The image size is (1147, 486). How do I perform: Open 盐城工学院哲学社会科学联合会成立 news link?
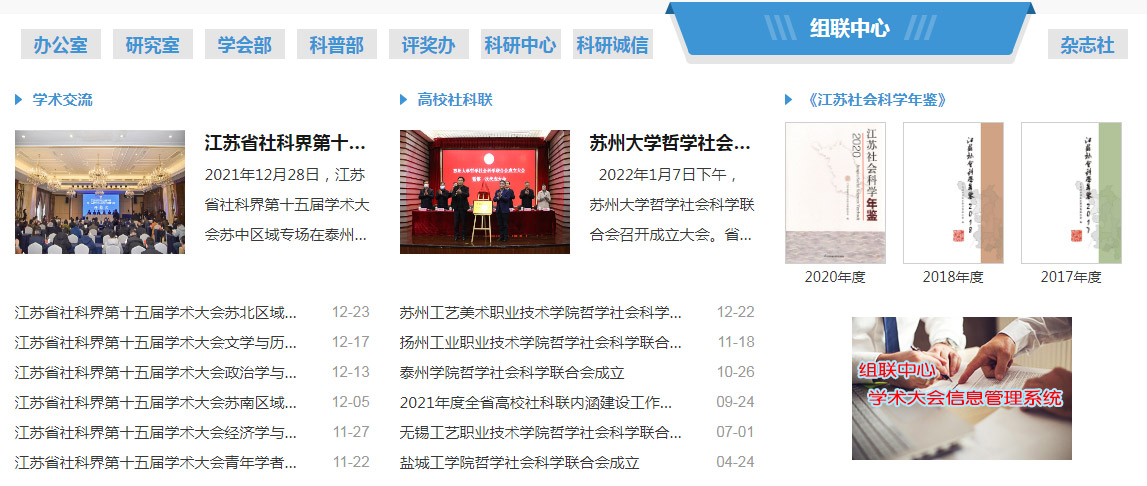click(x=518, y=463)
